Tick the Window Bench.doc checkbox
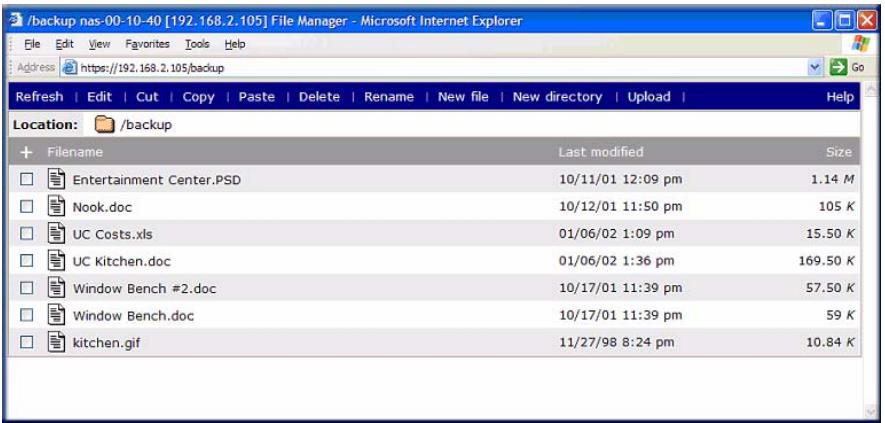885x423 pixels. click(27, 315)
